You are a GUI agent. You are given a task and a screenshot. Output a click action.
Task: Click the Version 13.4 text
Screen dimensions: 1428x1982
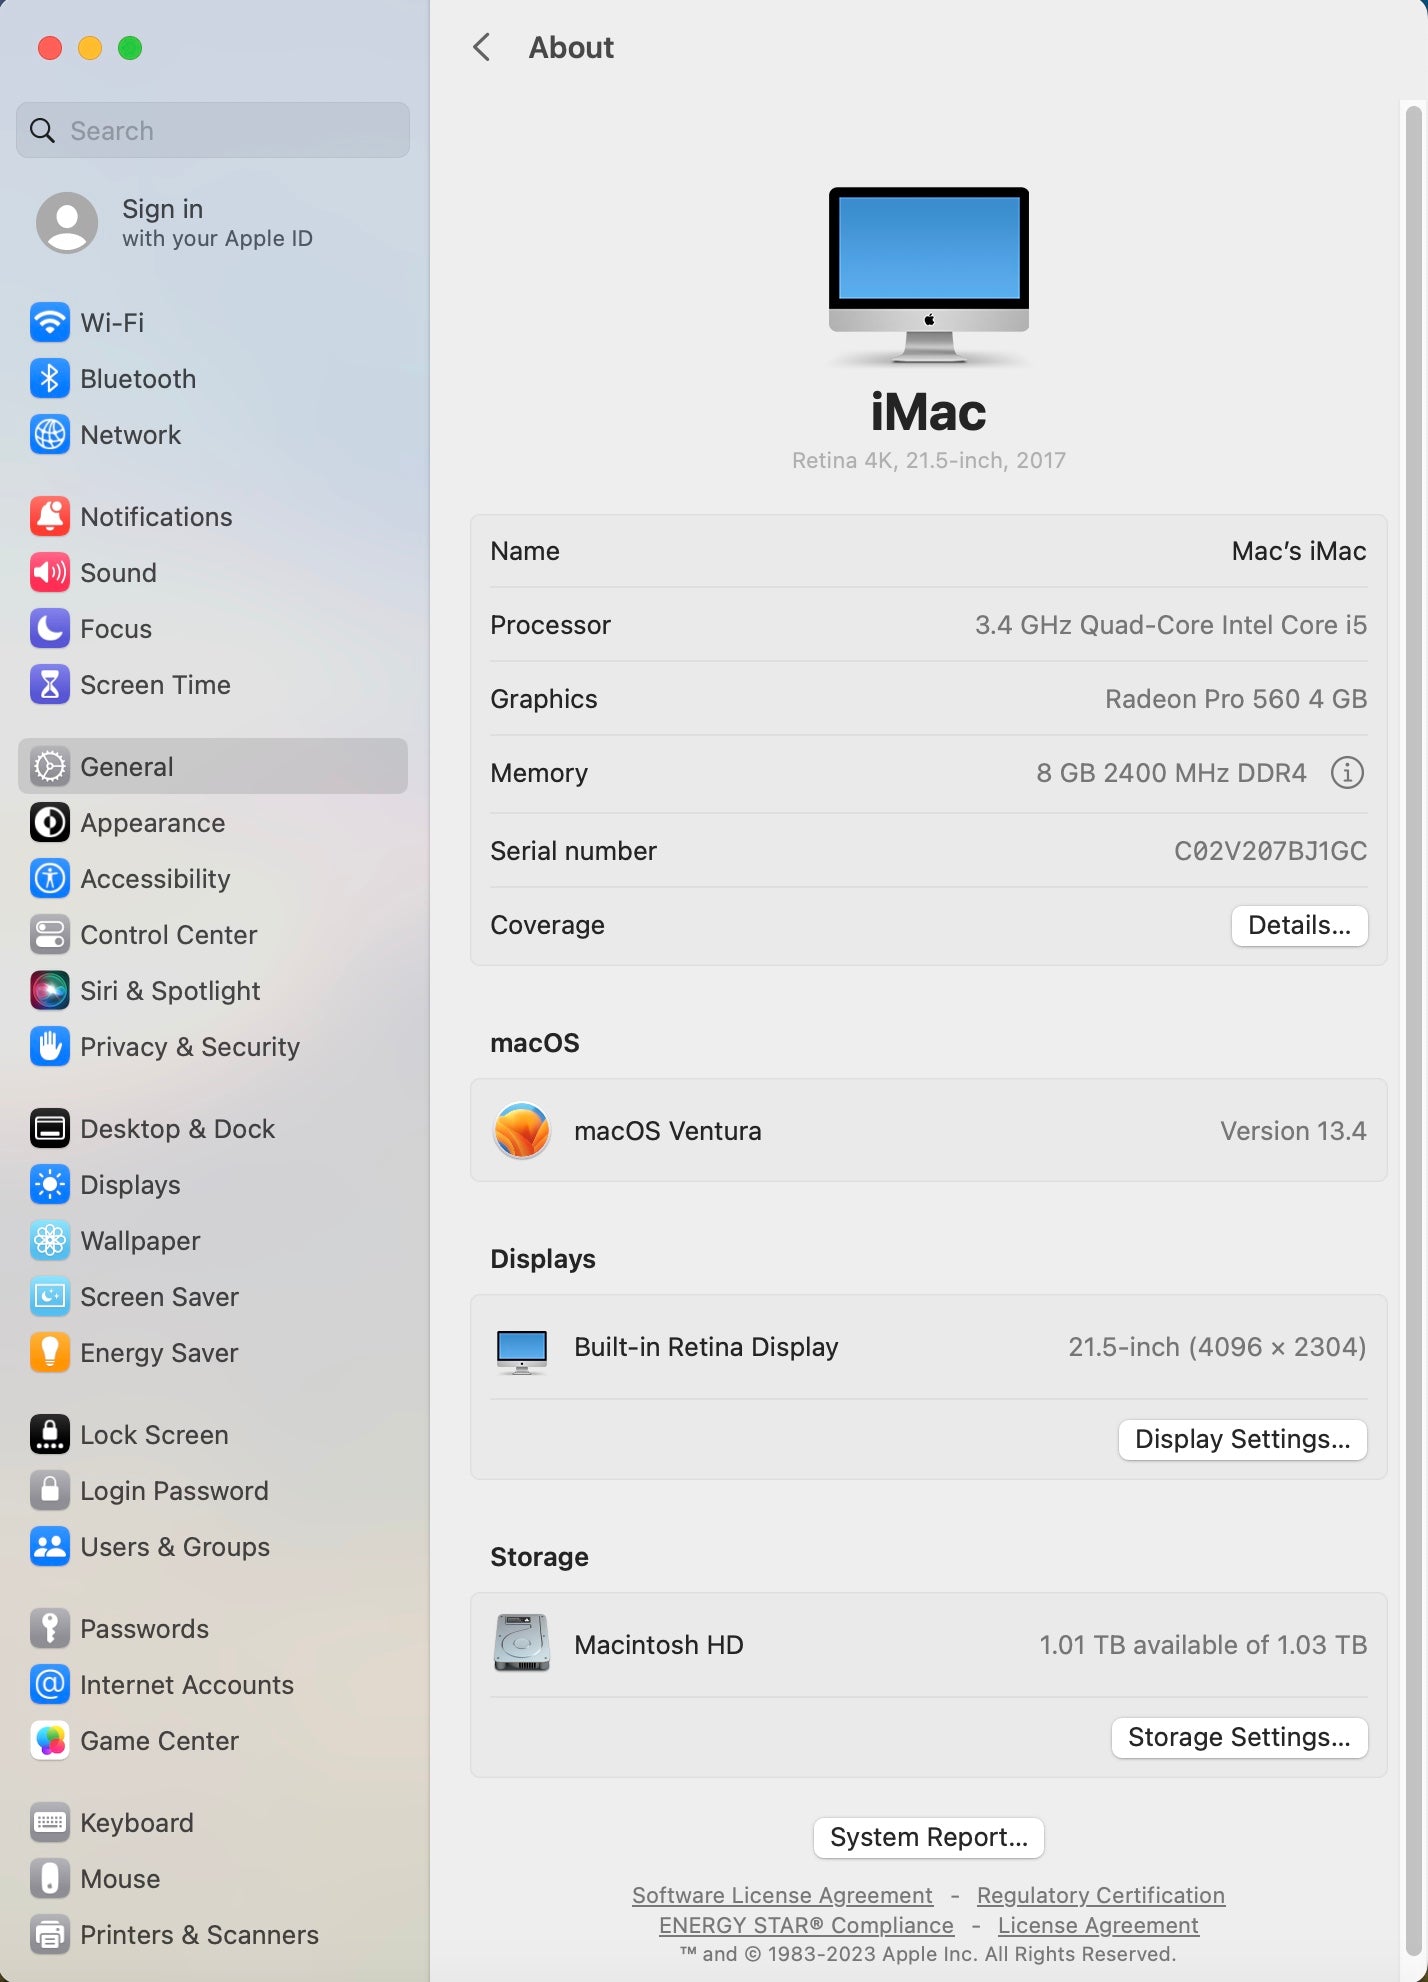[1292, 1131]
